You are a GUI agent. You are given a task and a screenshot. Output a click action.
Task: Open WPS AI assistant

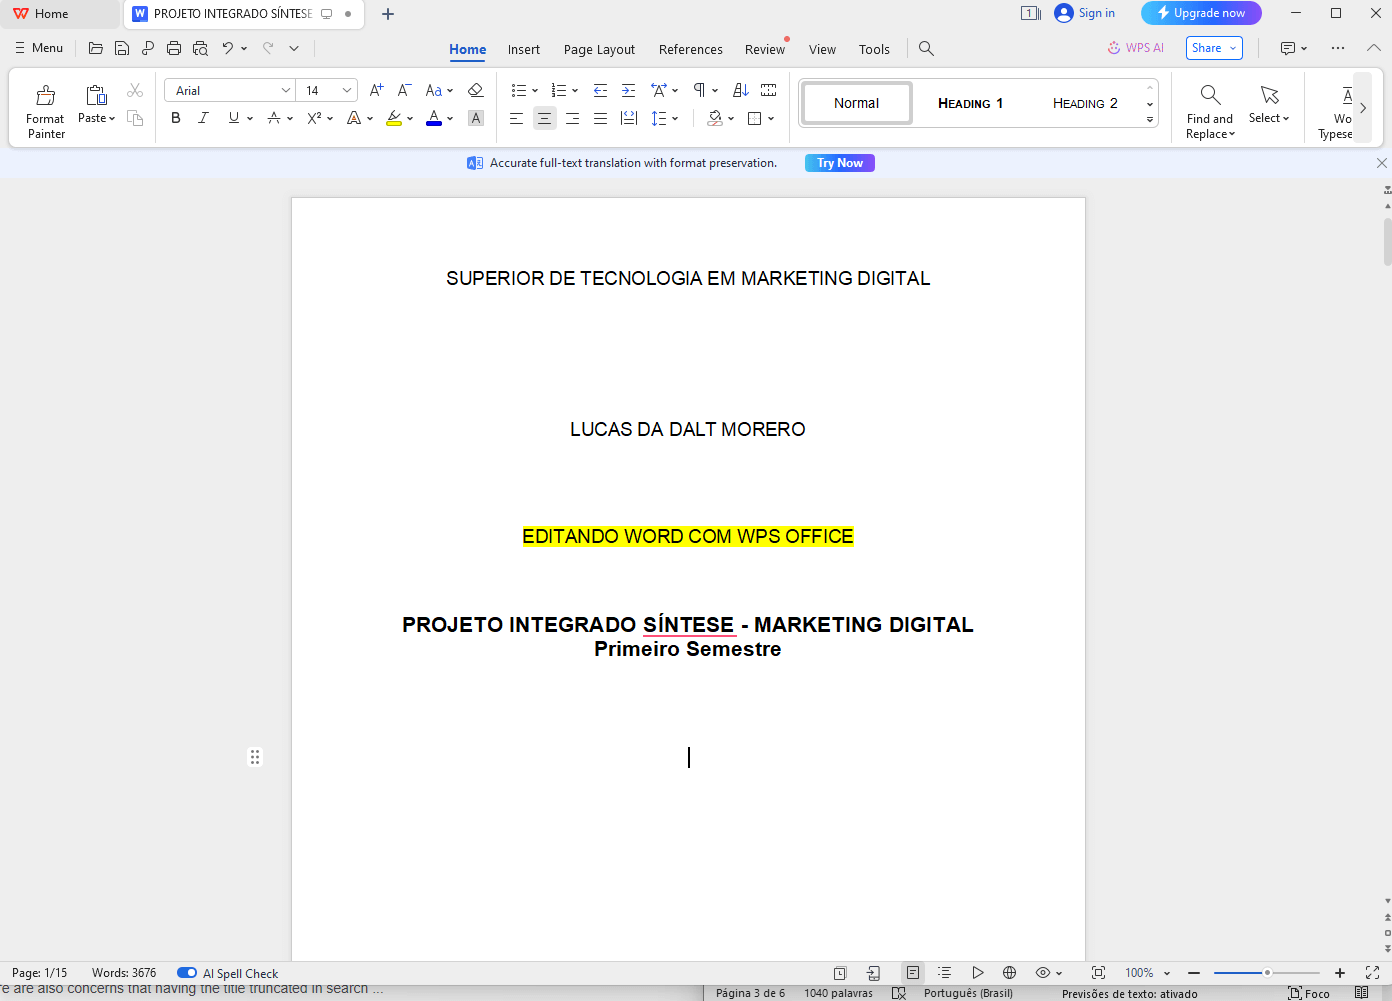pyautogui.click(x=1136, y=48)
